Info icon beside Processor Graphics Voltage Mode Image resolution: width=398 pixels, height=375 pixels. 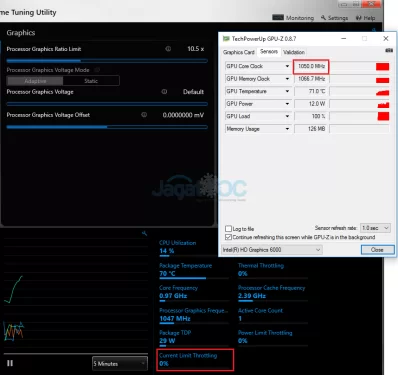pyautogui.click(x=97, y=70)
